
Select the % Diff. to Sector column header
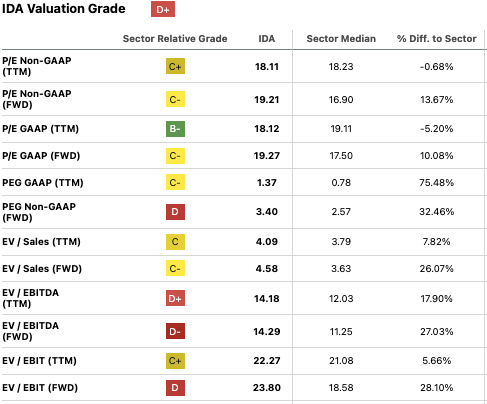coord(436,39)
